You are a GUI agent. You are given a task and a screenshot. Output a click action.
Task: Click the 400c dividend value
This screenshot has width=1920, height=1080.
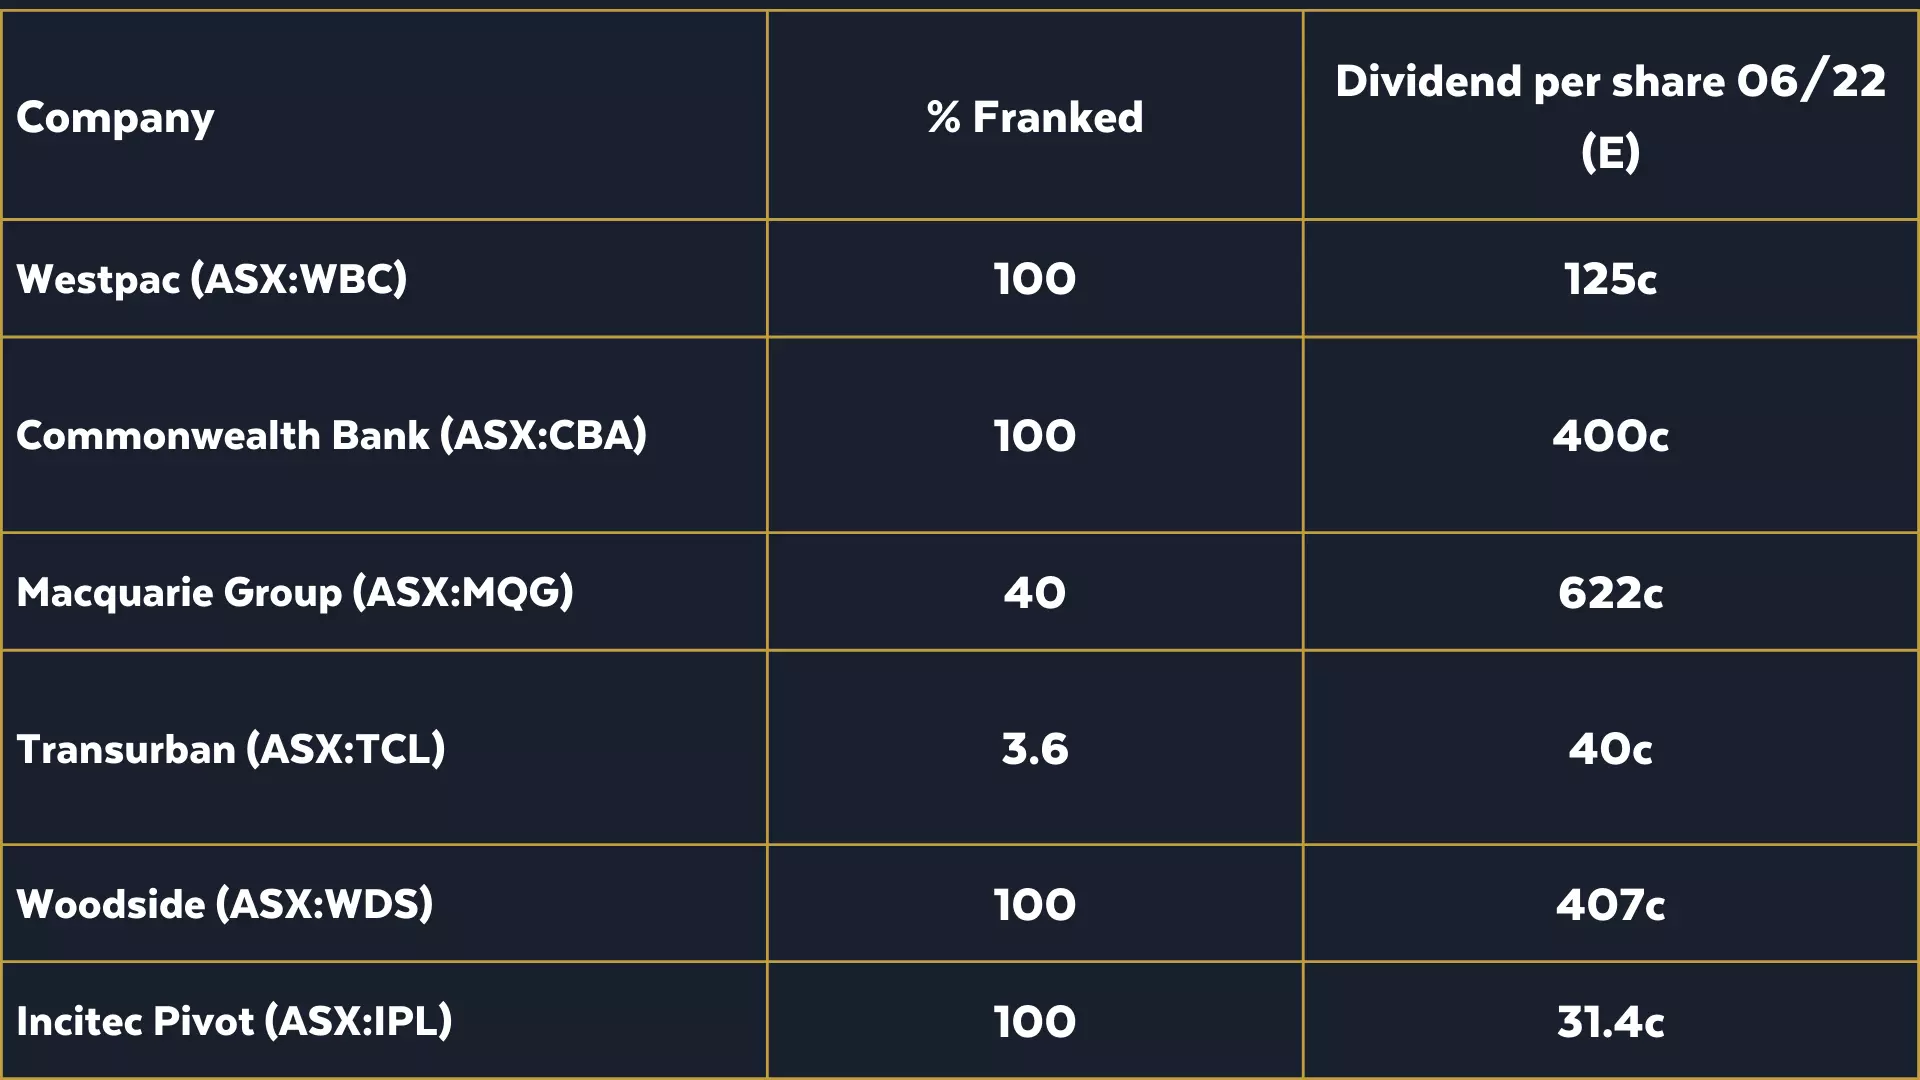pos(1610,436)
